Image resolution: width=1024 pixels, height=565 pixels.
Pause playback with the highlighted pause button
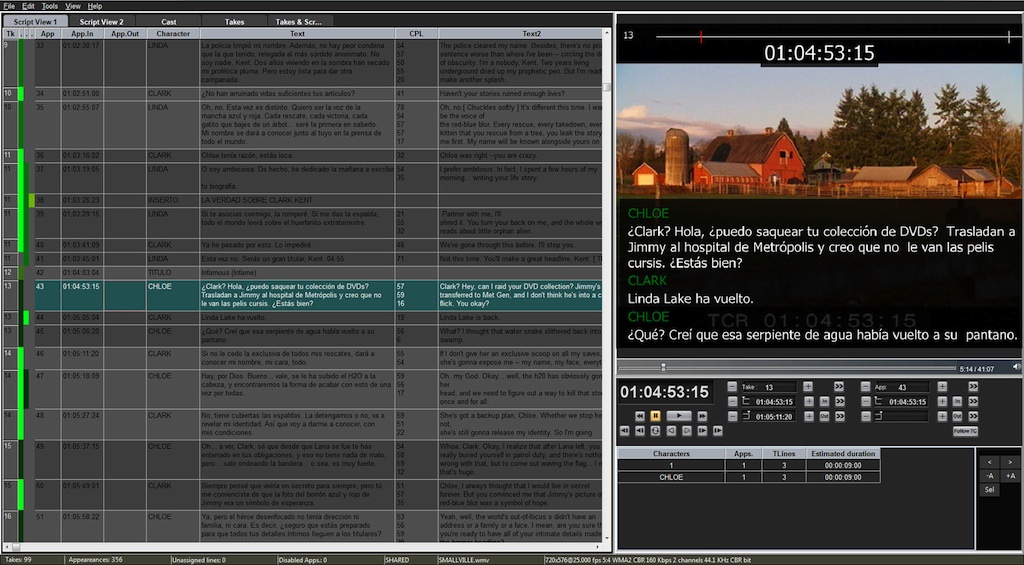[656, 416]
